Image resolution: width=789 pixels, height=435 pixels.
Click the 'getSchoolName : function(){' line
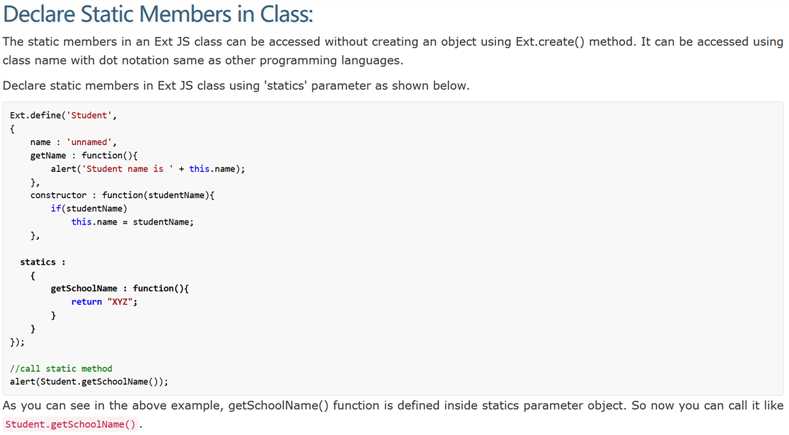pyautogui.click(x=120, y=288)
